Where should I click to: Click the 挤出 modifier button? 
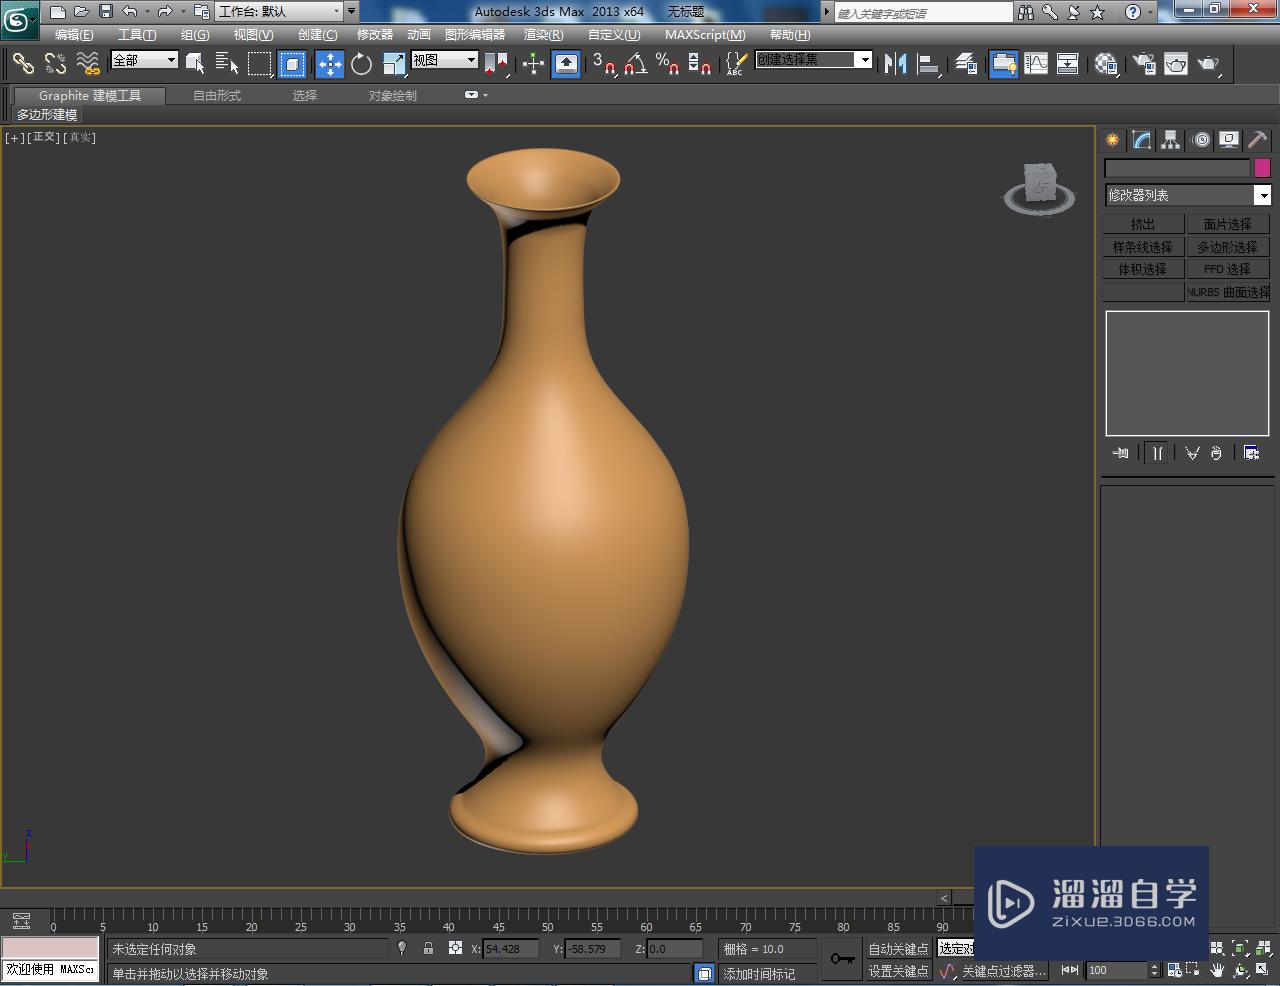pyautogui.click(x=1143, y=224)
